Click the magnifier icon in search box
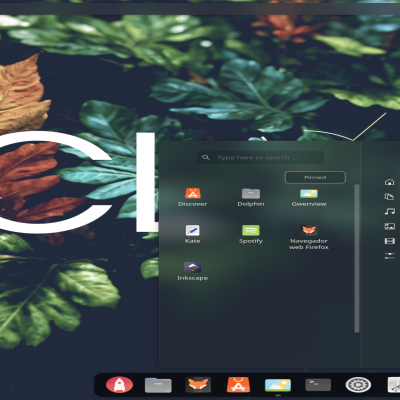The width and height of the screenshot is (400, 400). pos(206,157)
